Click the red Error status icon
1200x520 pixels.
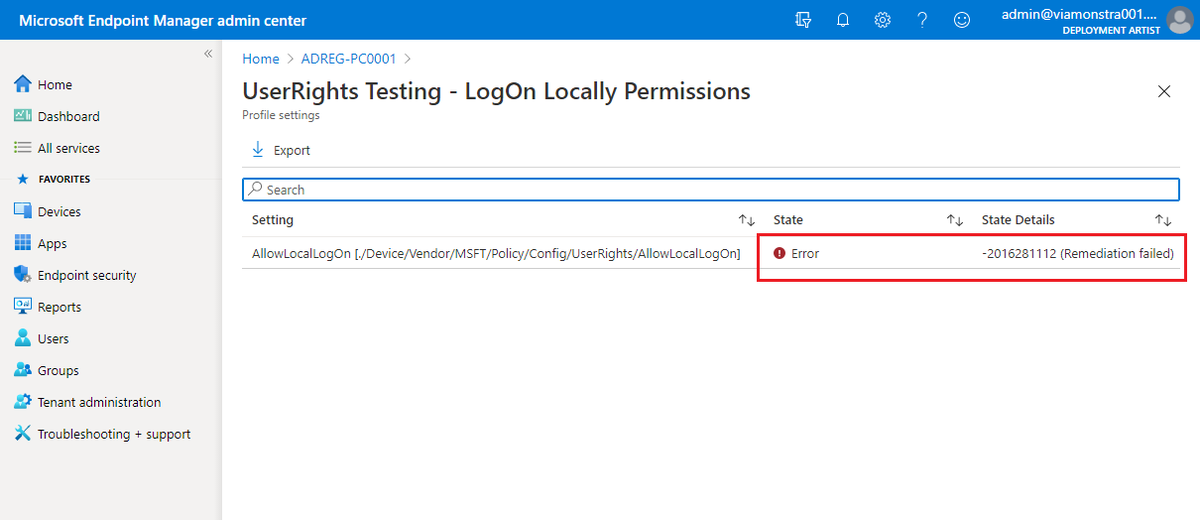(780, 254)
